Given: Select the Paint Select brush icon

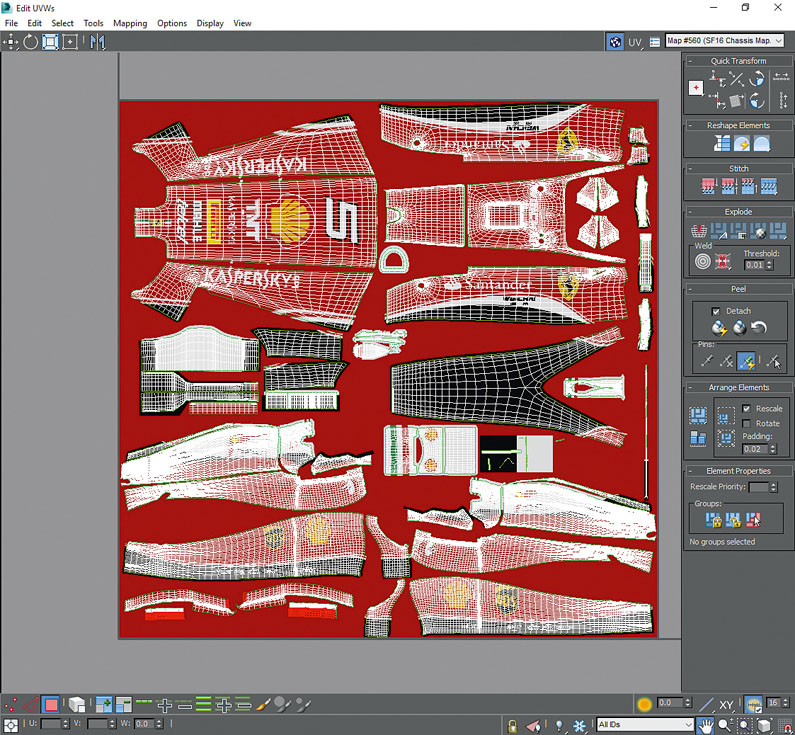Looking at the screenshot, I should click(264, 705).
